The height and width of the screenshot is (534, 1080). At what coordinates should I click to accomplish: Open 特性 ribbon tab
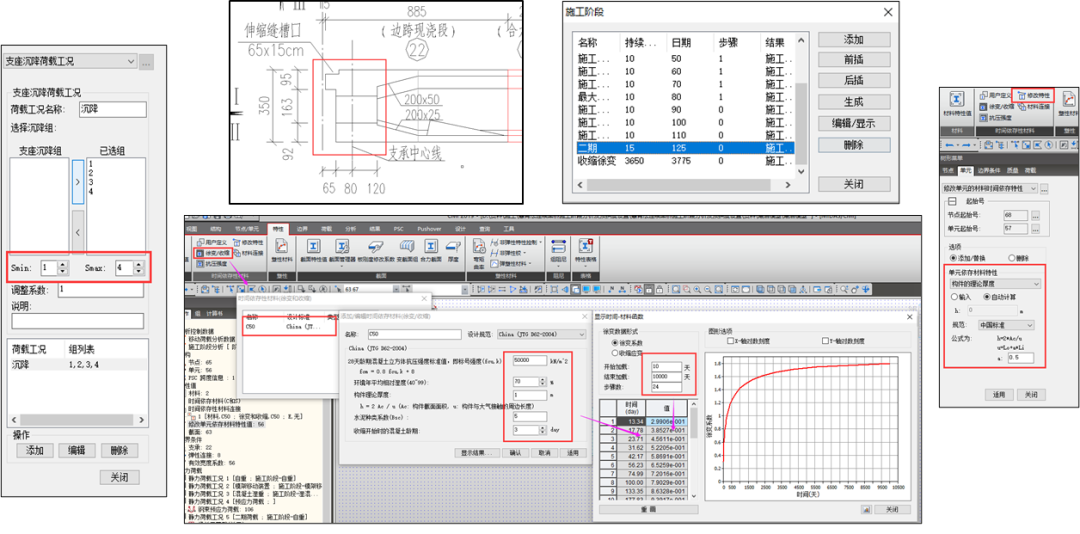(x=278, y=228)
